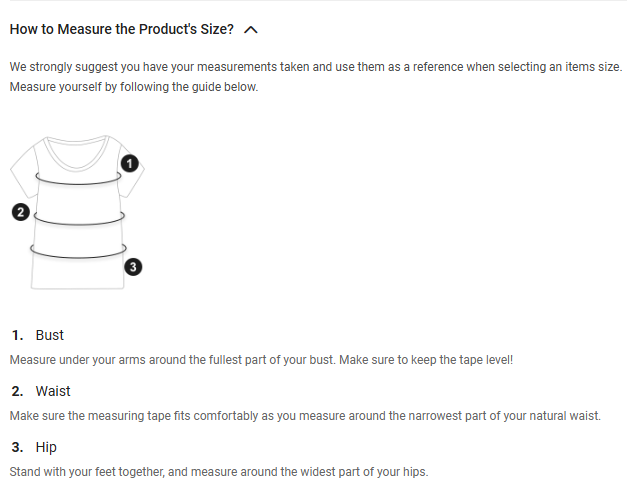The height and width of the screenshot is (494, 627).
Task: Click the hip measuring line on the shirt diagram
Action: pos(78,256)
